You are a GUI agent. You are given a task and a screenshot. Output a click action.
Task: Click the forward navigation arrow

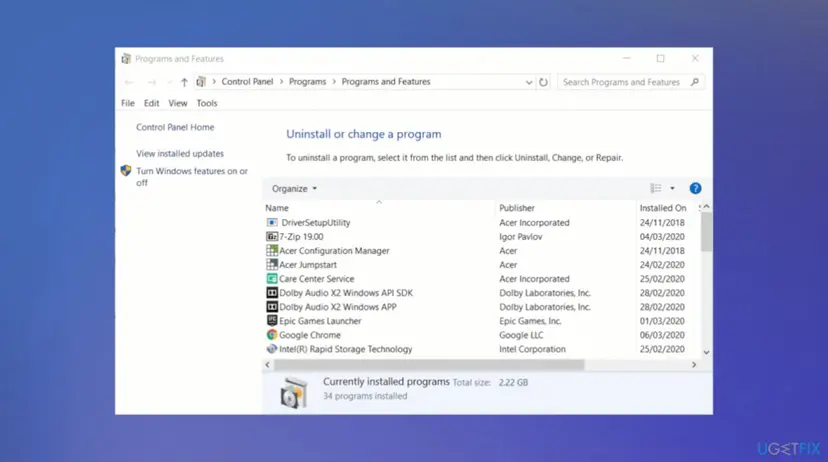(152, 82)
